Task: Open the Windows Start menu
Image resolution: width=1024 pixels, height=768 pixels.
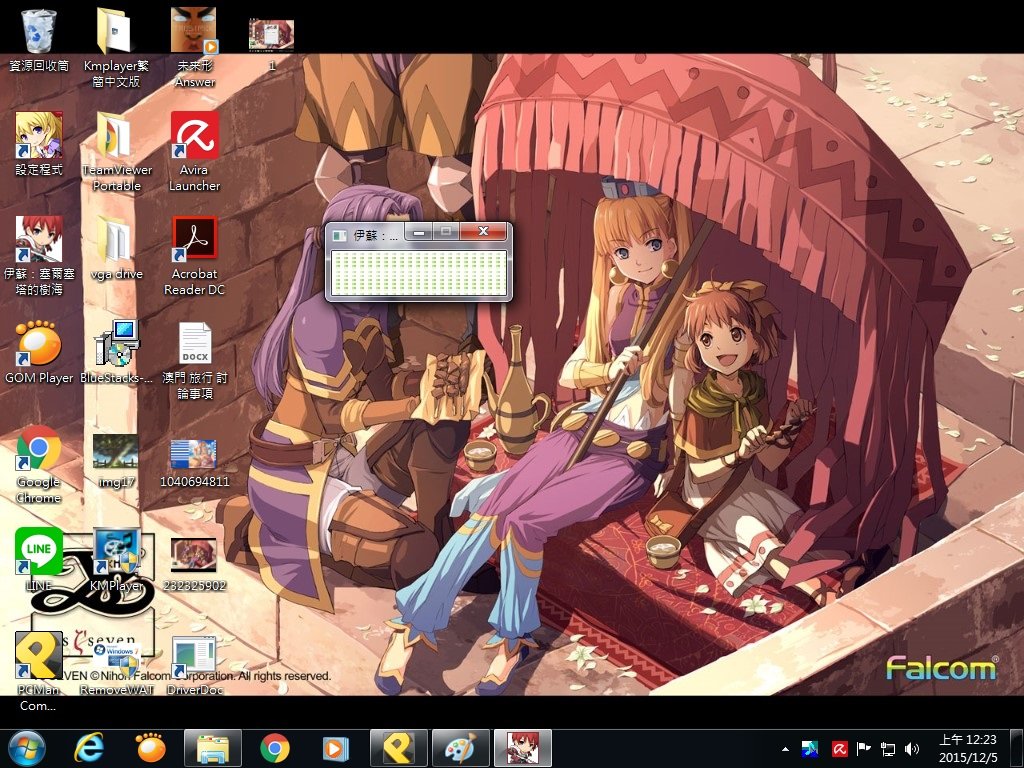Action: pos(27,748)
